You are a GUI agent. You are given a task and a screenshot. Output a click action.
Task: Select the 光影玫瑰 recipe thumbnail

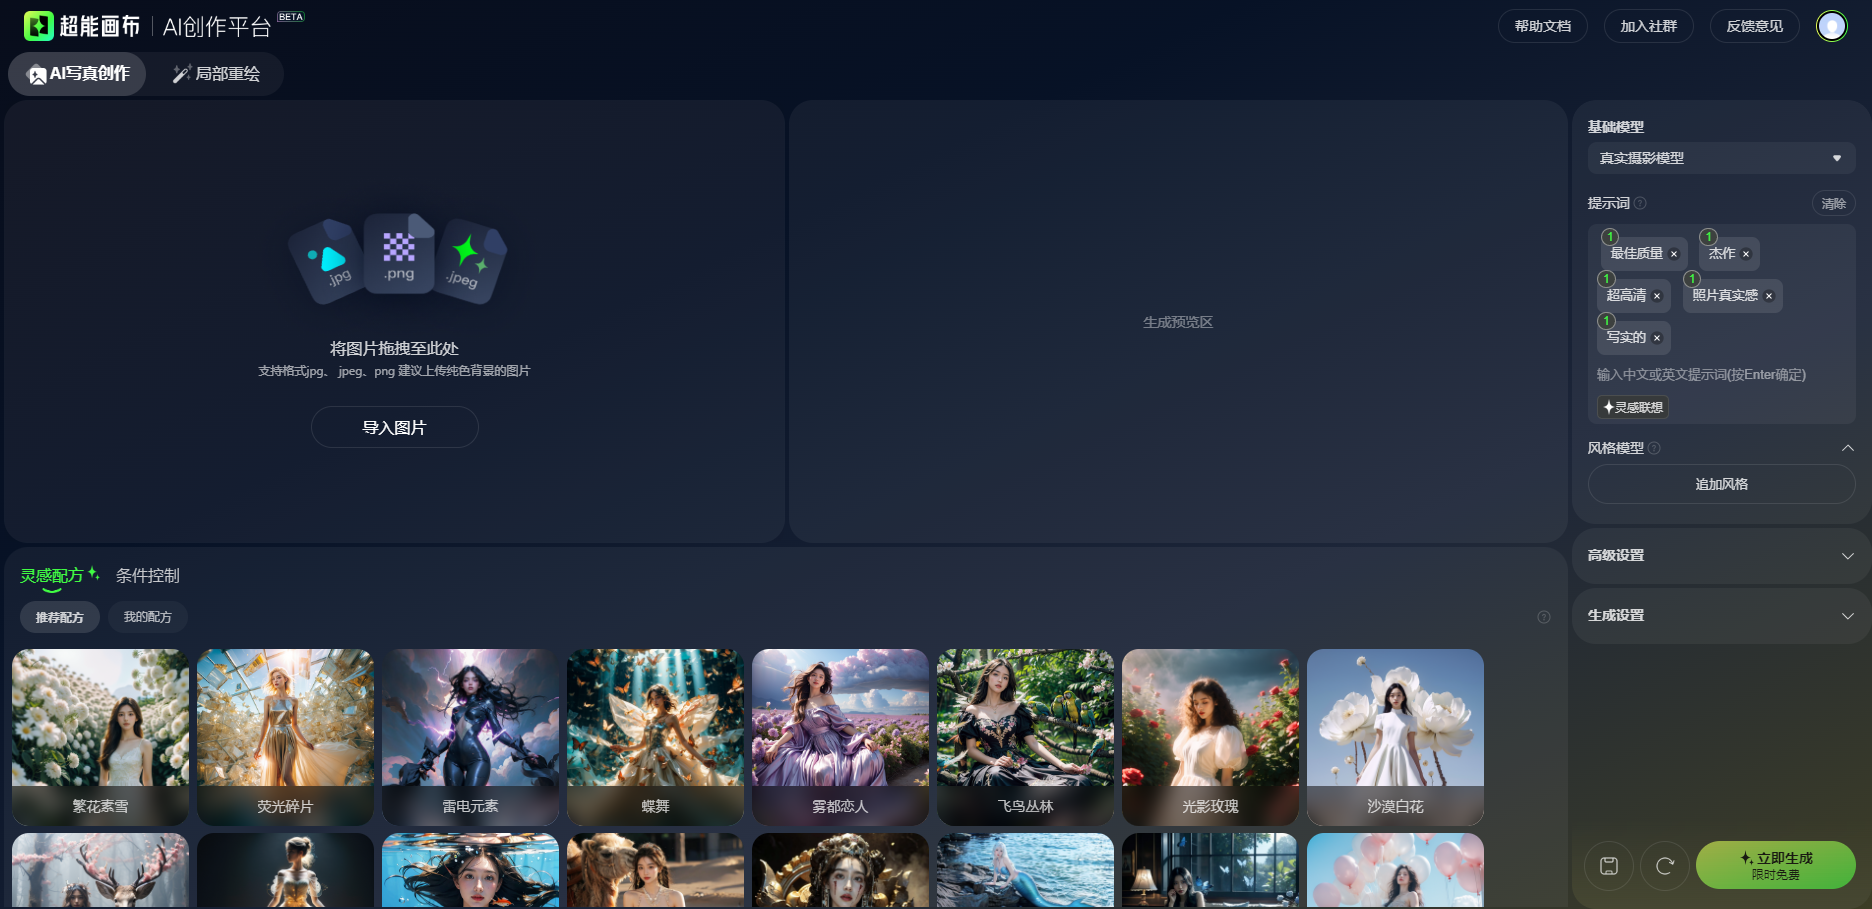tap(1210, 737)
